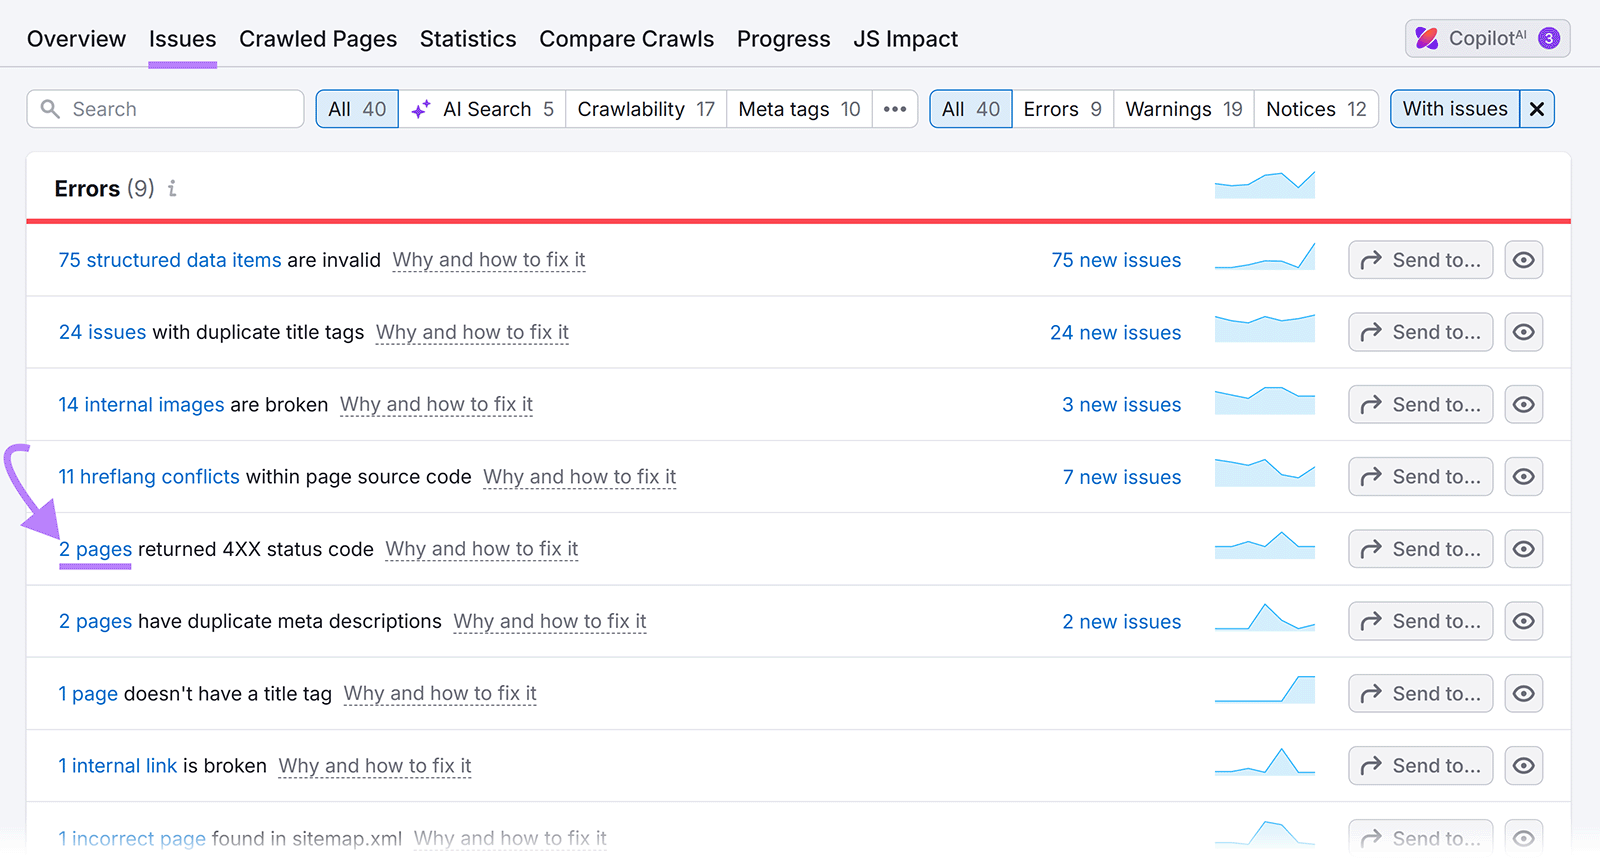Click 75 new issues link
This screenshot has height=863, width=1600.
pyautogui.click(x=1116, y=260)
